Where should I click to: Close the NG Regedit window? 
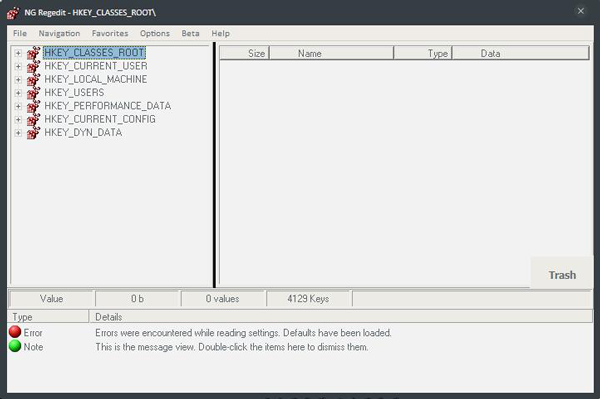click(x=580, y=11)
